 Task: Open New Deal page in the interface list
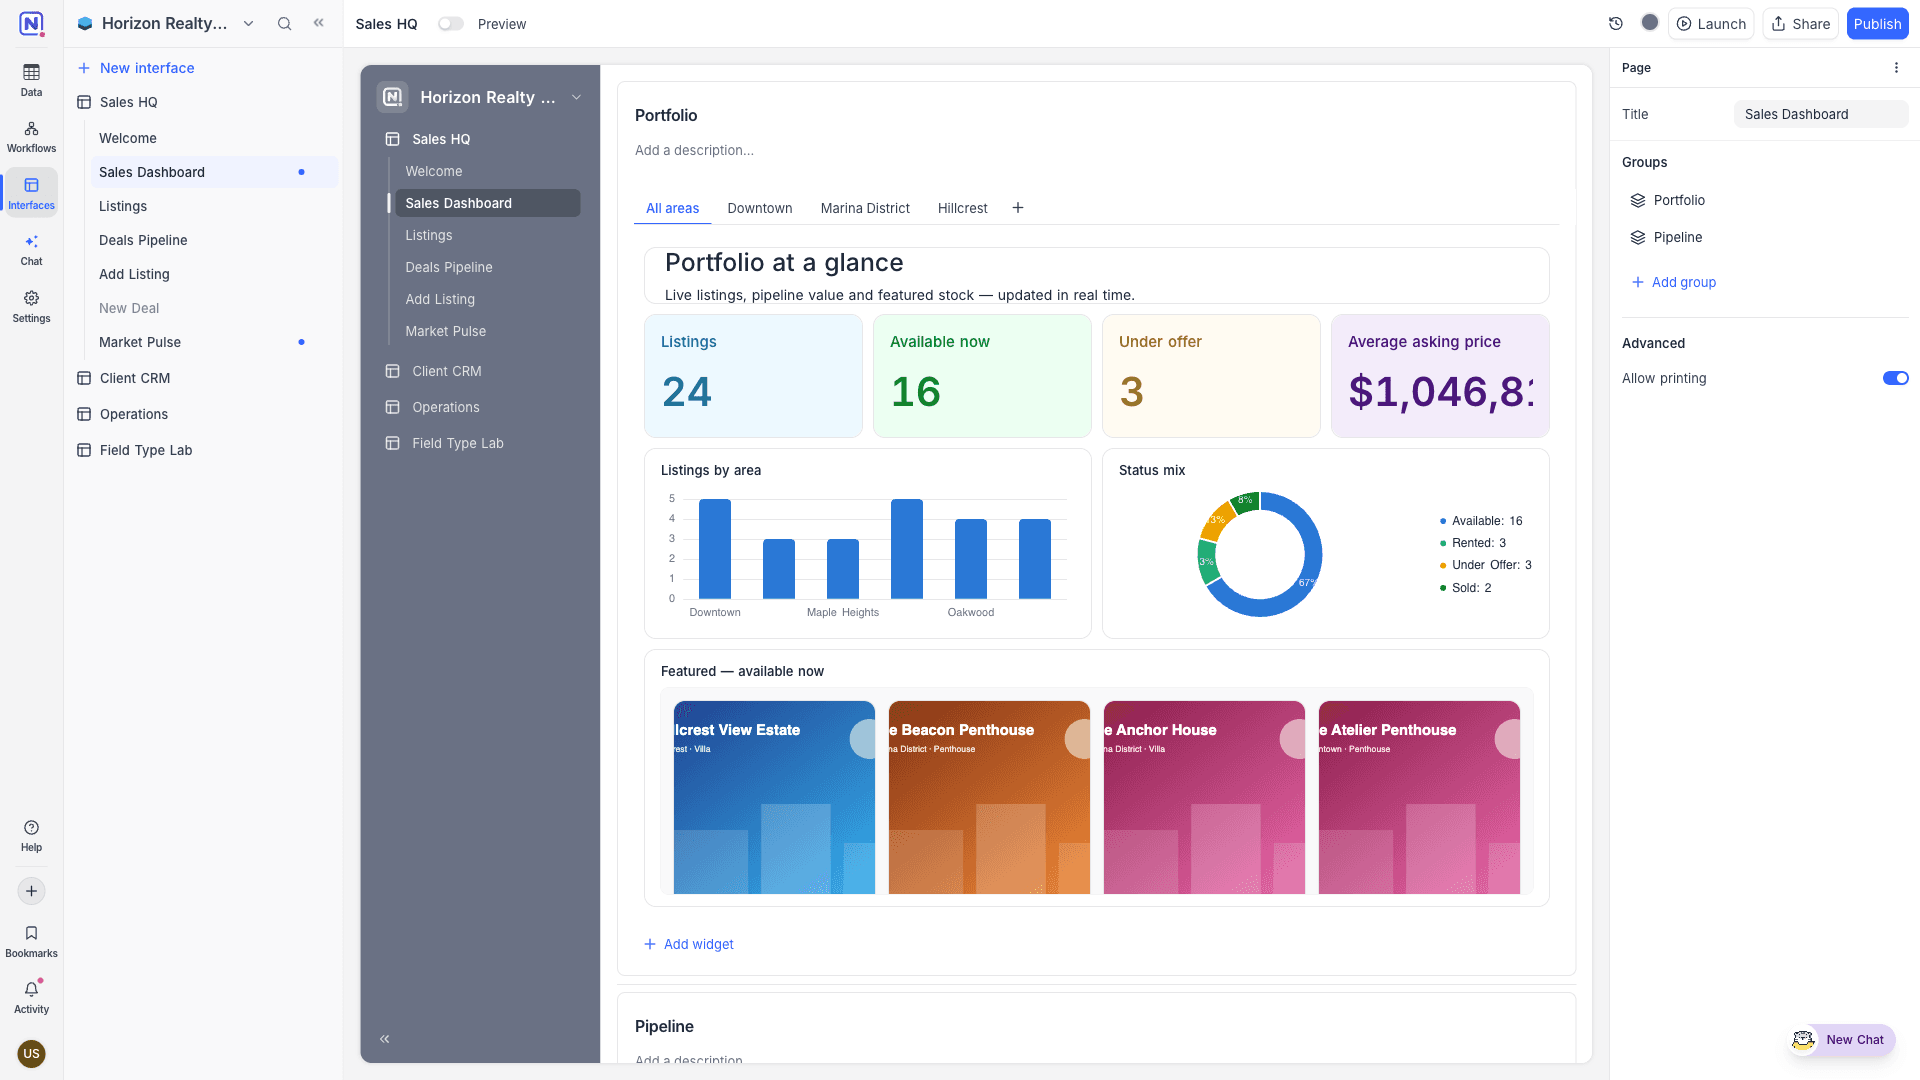214,308
